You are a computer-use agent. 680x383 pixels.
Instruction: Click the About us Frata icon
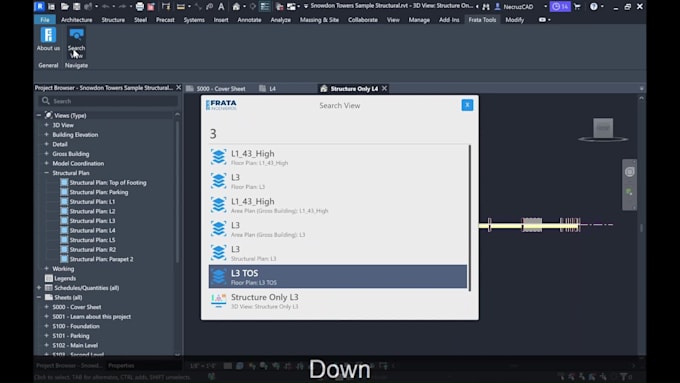tap(48, 39)
